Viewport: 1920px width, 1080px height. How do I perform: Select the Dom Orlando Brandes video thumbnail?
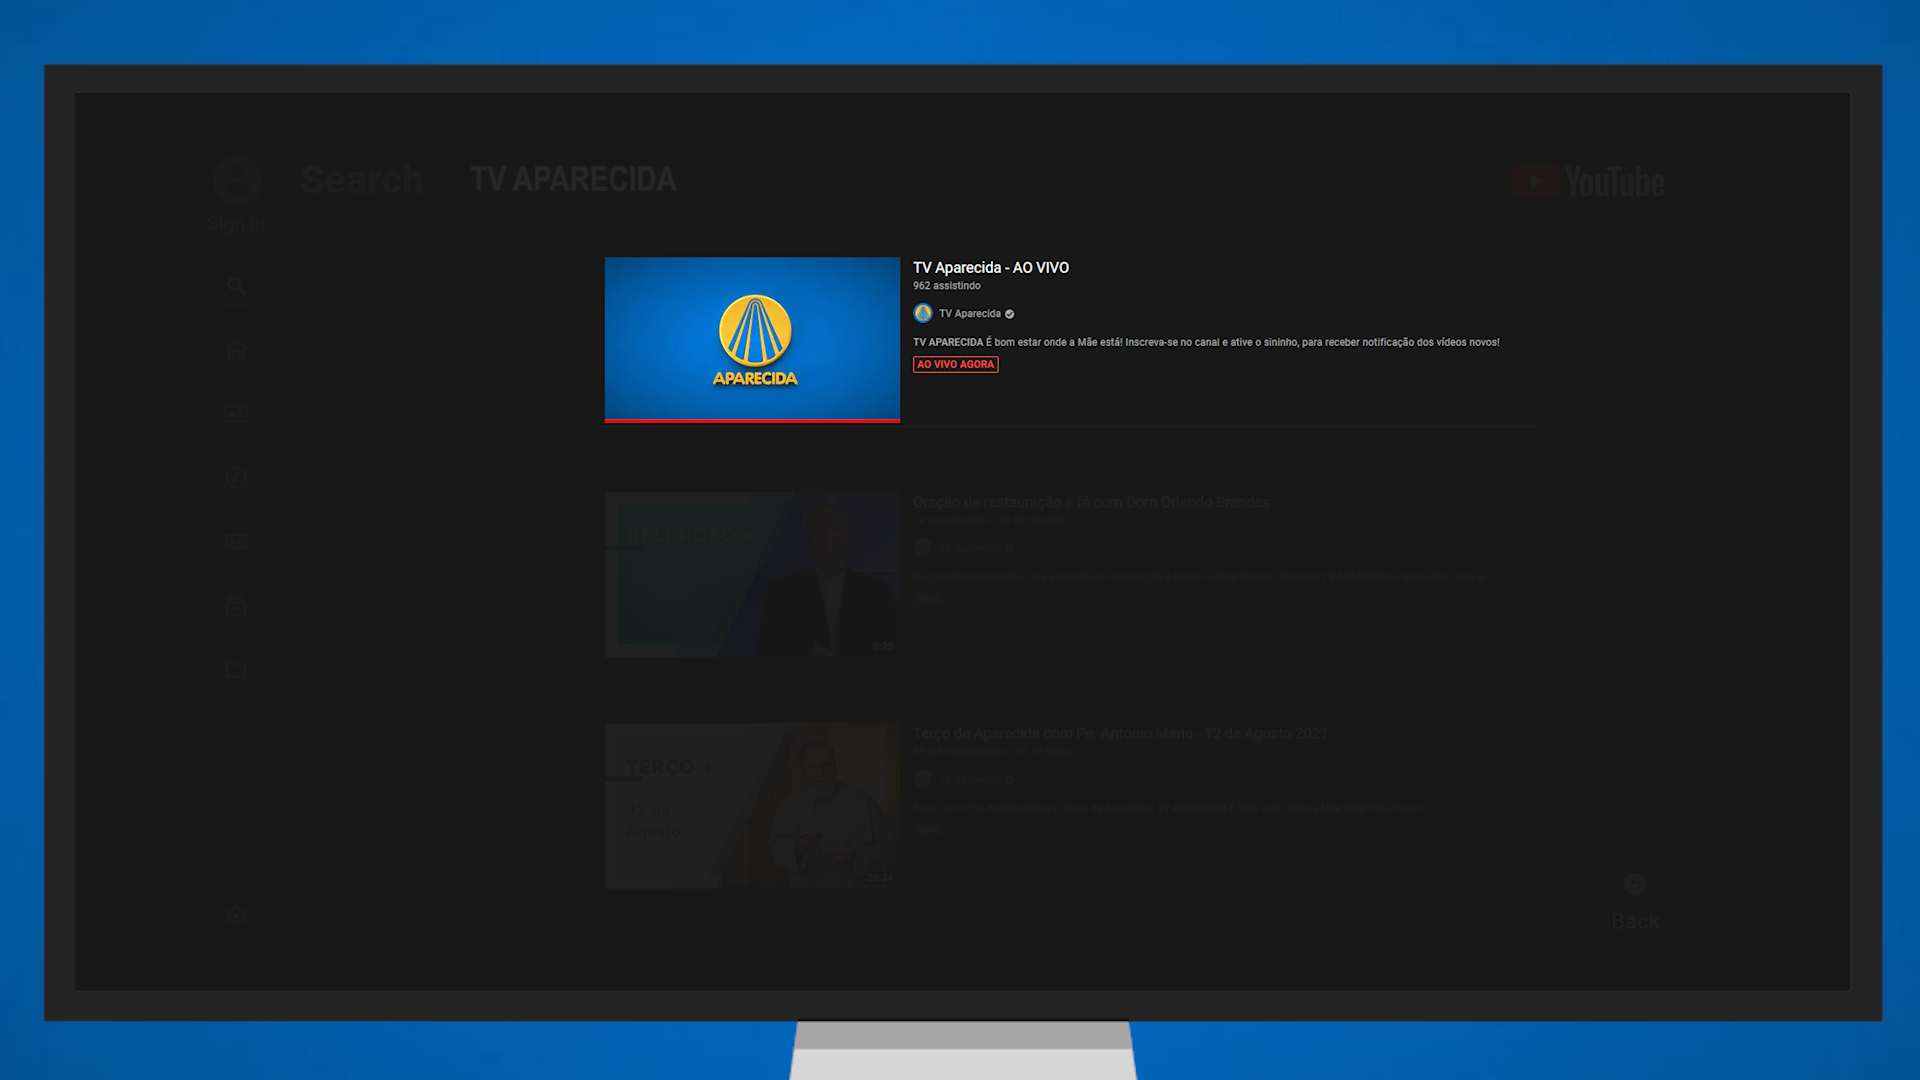752,574
